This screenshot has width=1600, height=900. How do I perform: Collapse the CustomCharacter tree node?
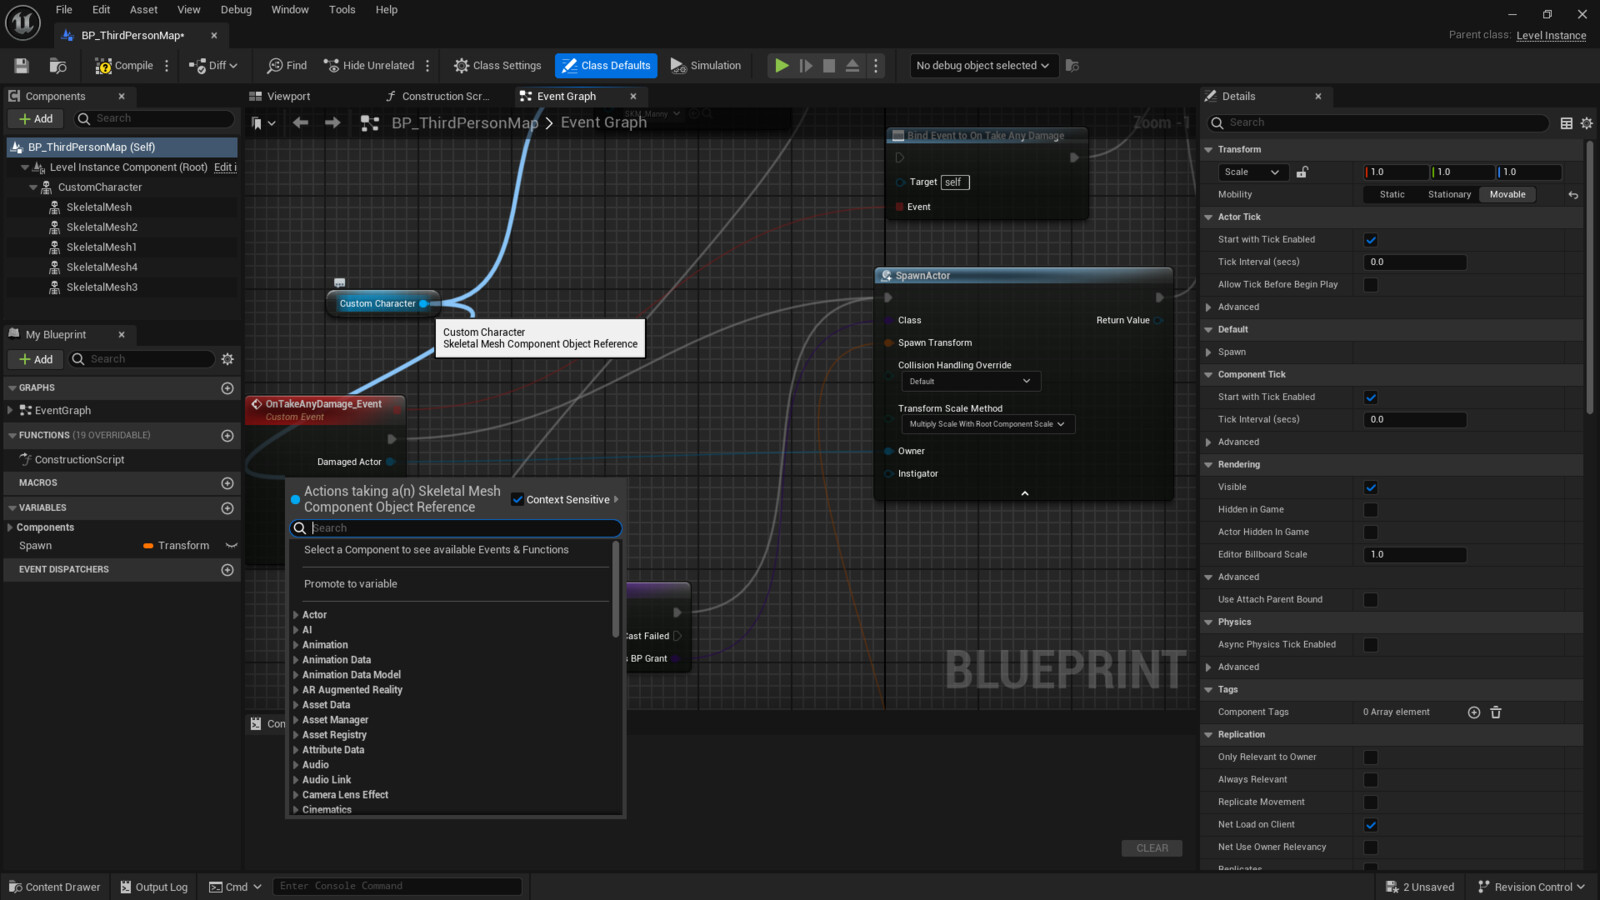coord(32,187)
